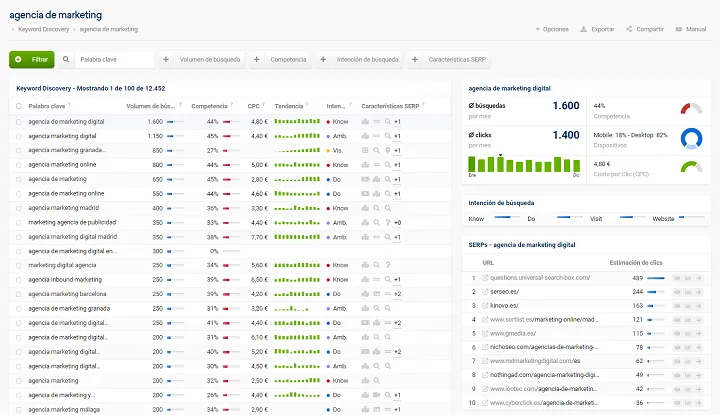Screen dimensions: 720x415
Task: Click the Exportar button label
Action: [602, 29]
